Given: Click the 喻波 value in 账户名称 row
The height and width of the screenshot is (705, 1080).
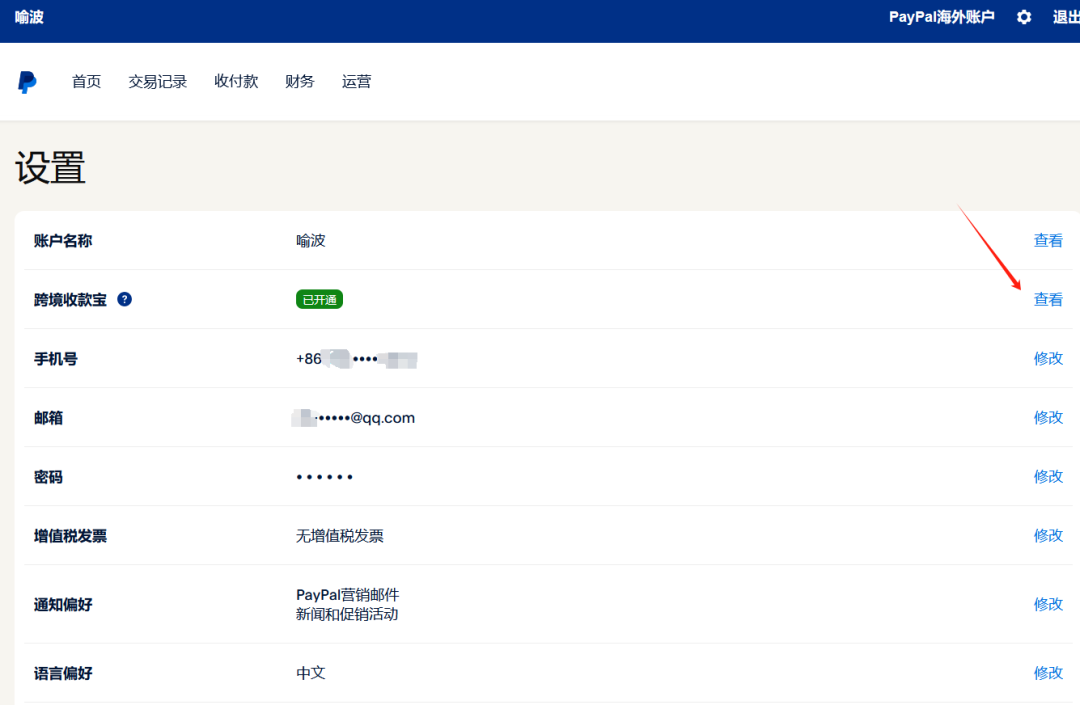Looking at the screenshot, I should [311, 241].
